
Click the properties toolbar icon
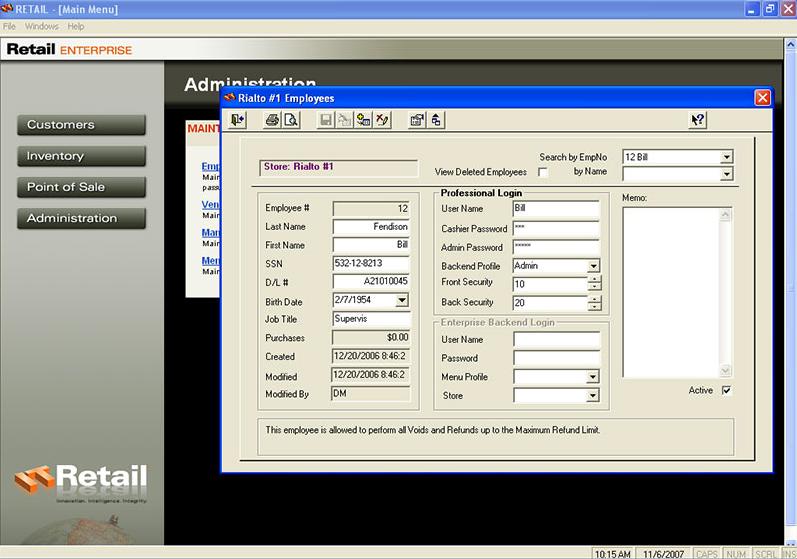(417, 120)
